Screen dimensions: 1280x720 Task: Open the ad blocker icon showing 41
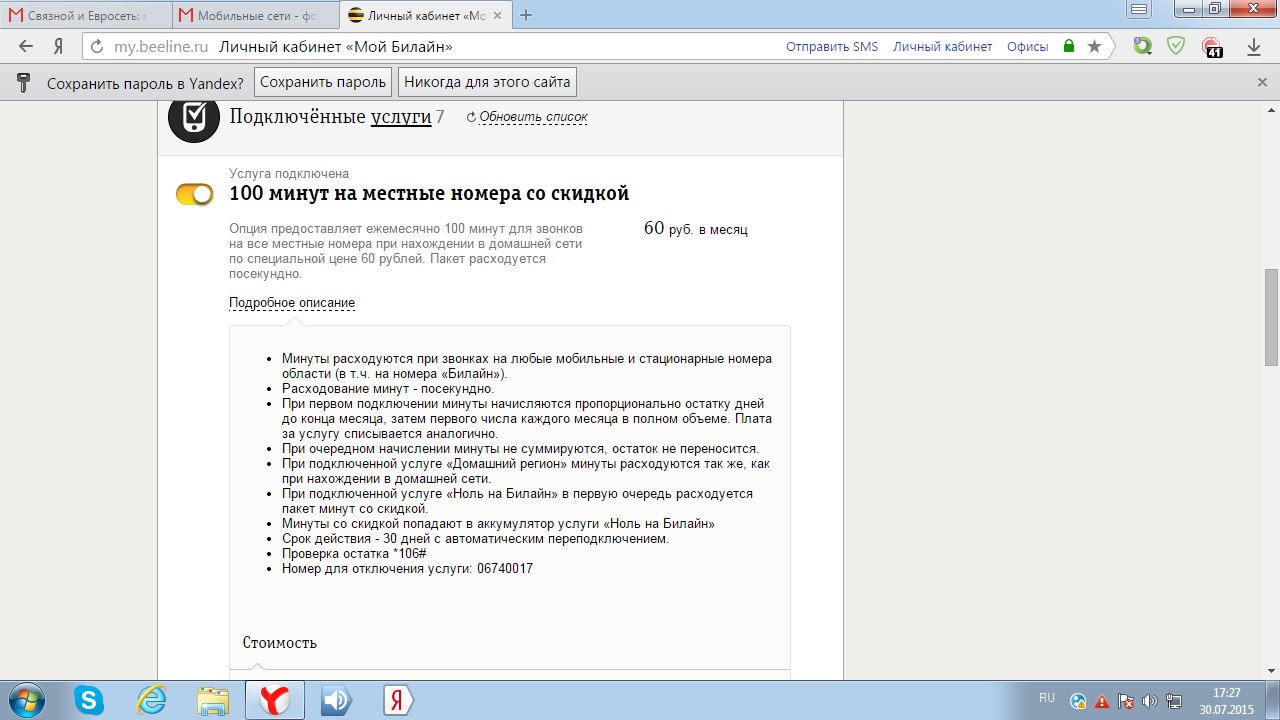coord(1212,47)
